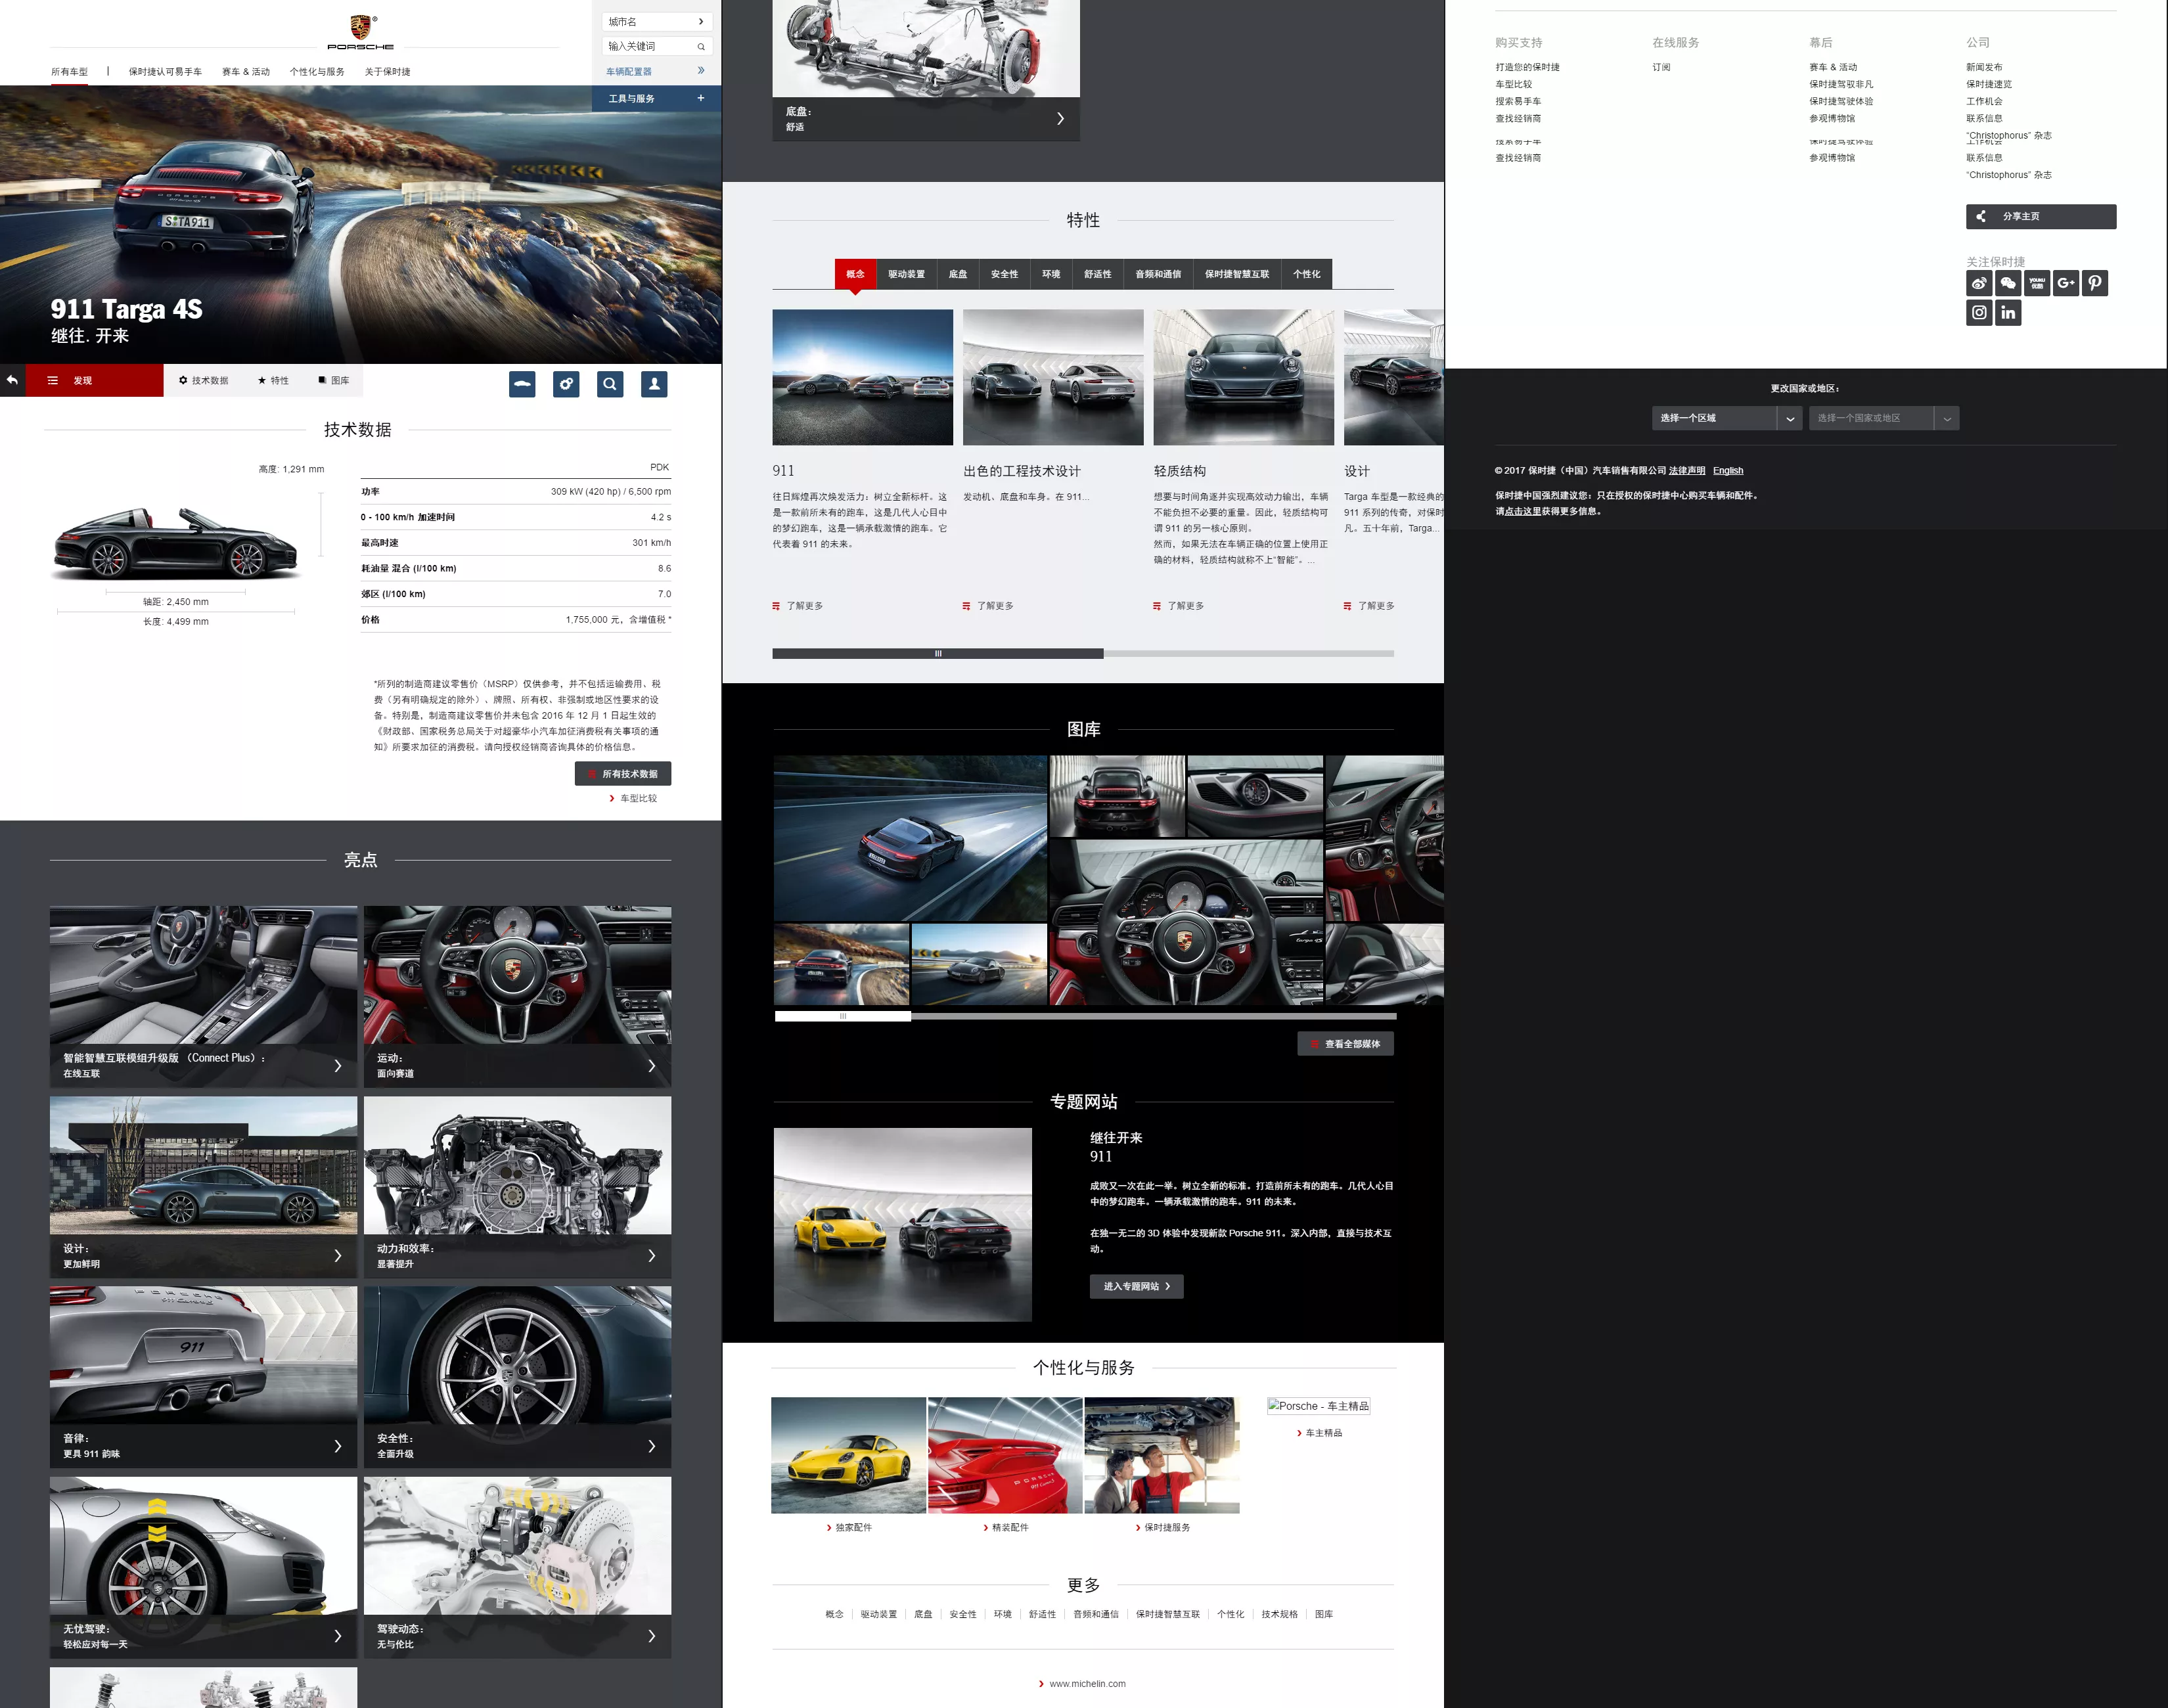Click the share icon in 分享主页
The width and height of the screenshot is (2168, 1708).
click(1981, 216)
